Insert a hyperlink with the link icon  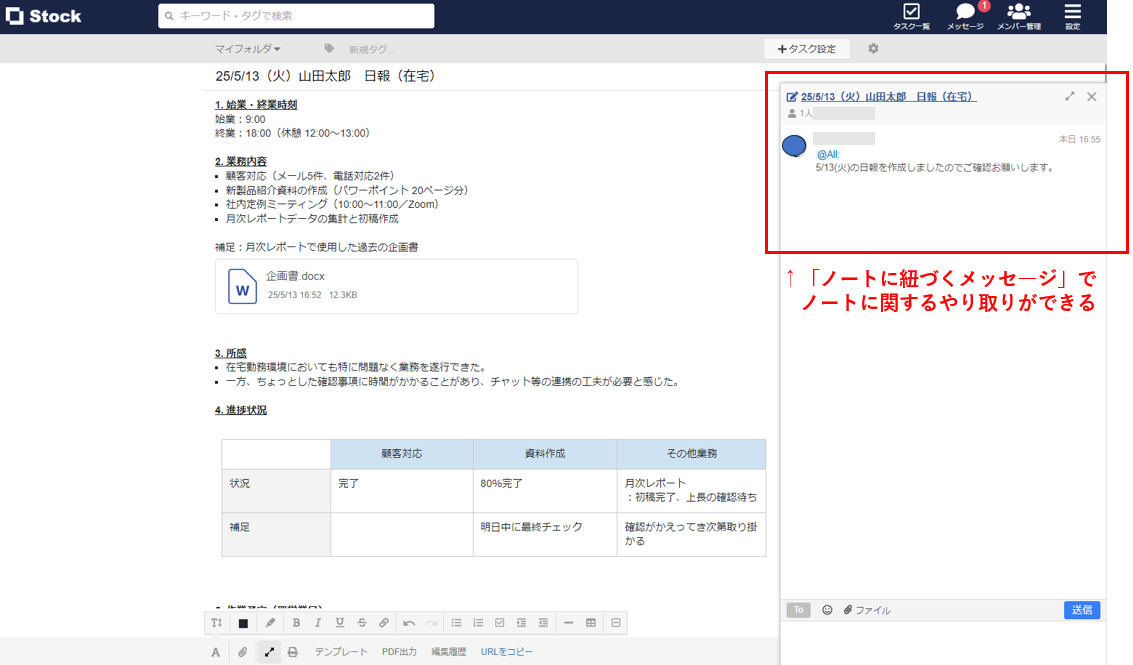(x=383, y=622)
